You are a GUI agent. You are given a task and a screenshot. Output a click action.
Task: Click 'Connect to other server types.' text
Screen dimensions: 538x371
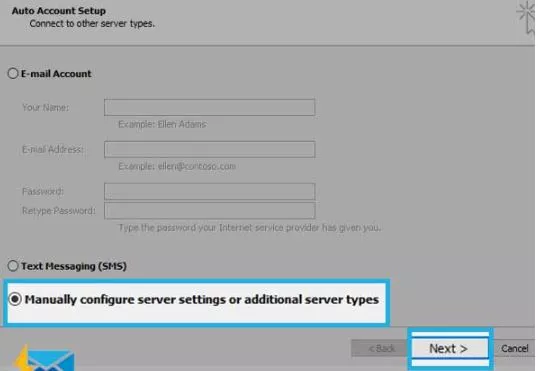point(92,24)
